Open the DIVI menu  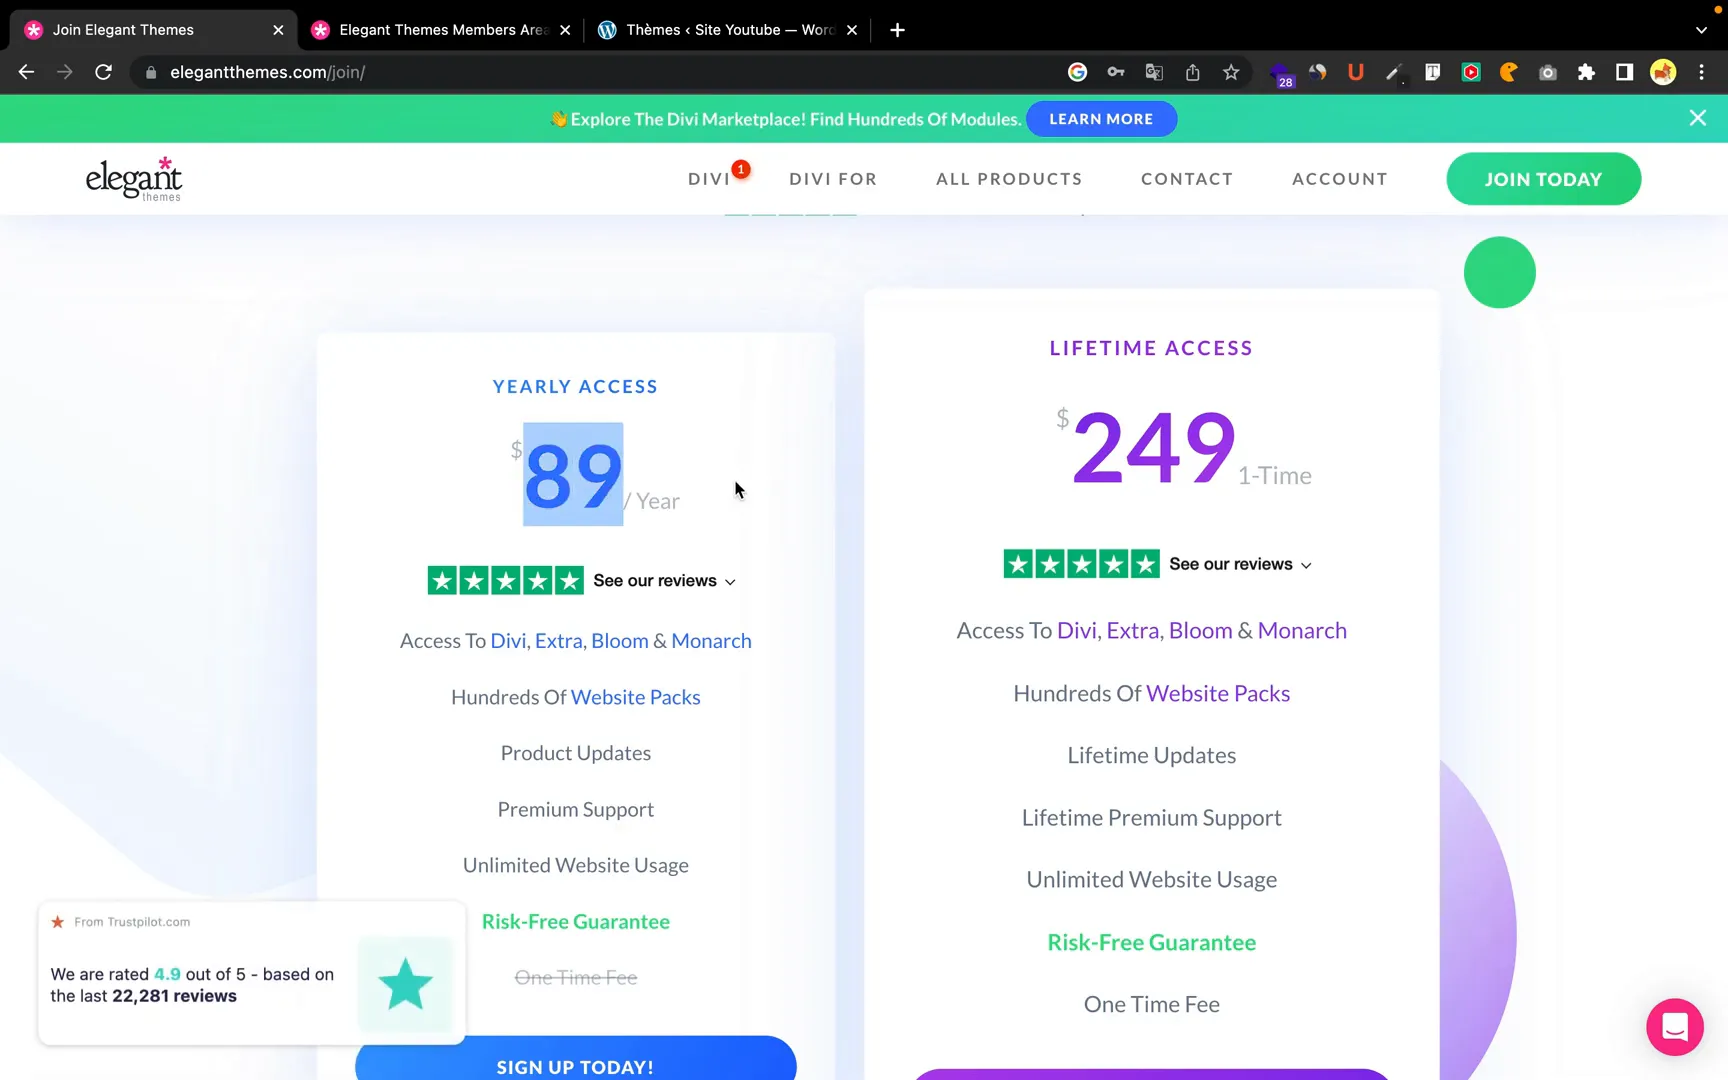point(709,179)
